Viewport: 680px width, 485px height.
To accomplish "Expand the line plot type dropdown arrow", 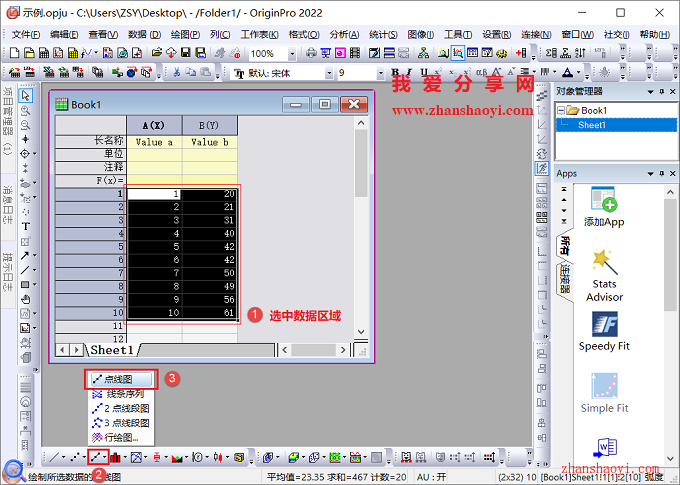I will pyautogui.click(x=64, y=457).
